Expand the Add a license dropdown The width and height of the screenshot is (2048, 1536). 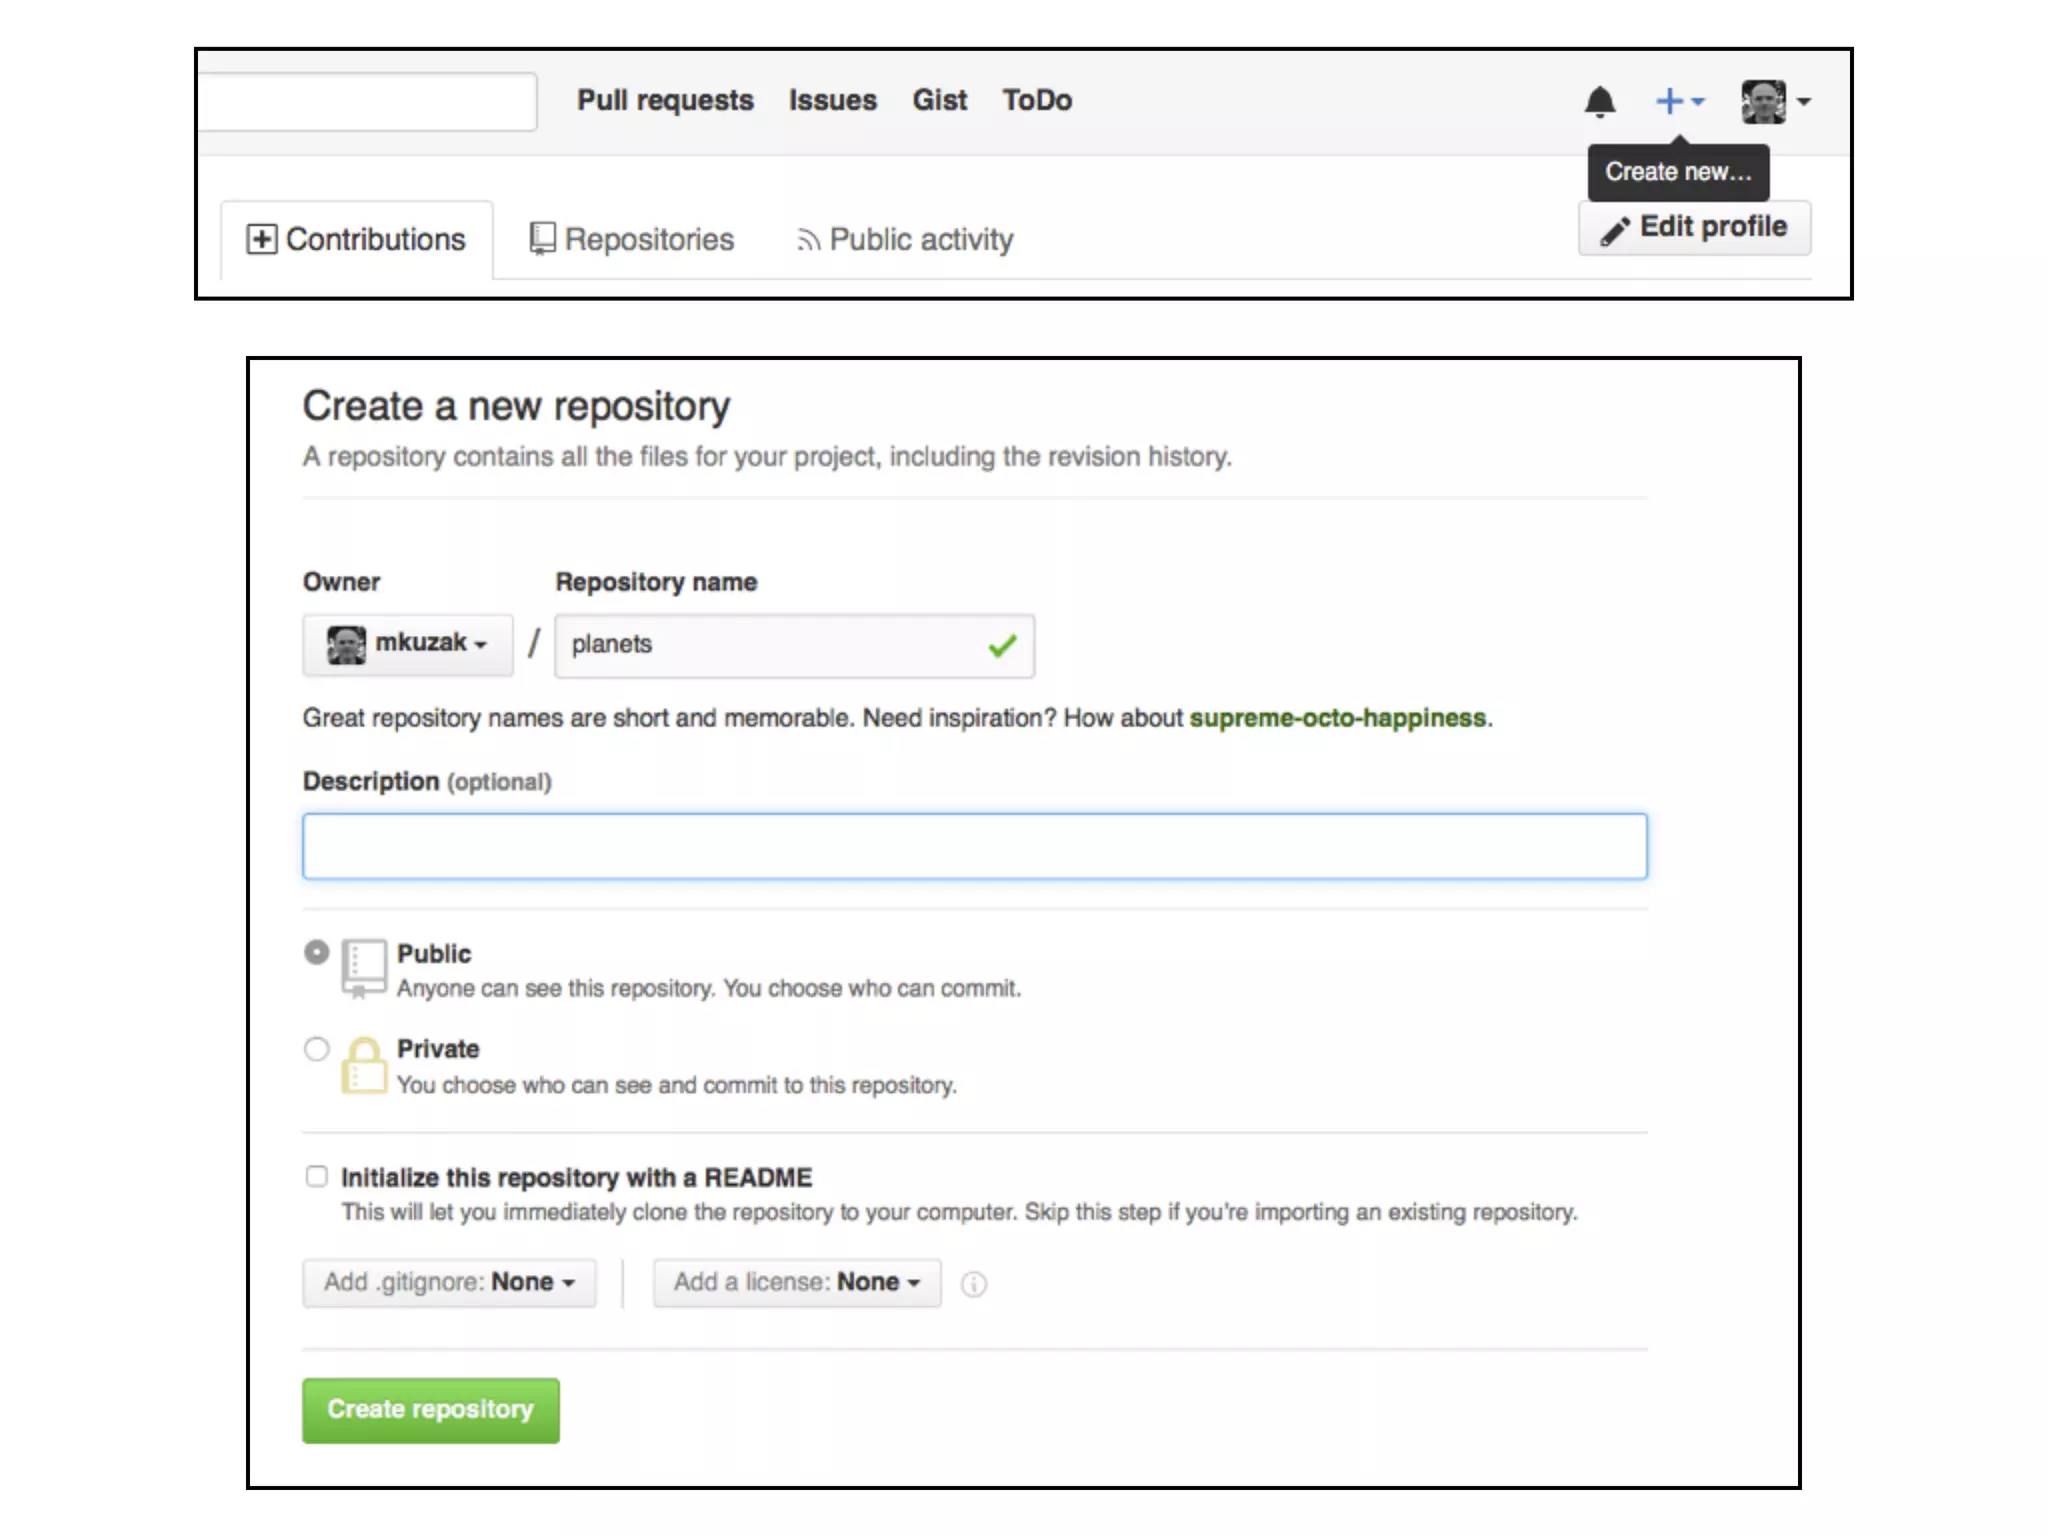pos(796,1282)
